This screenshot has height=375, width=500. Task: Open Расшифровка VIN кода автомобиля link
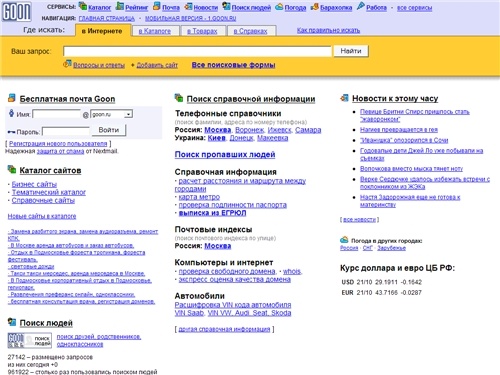[233, 305]
